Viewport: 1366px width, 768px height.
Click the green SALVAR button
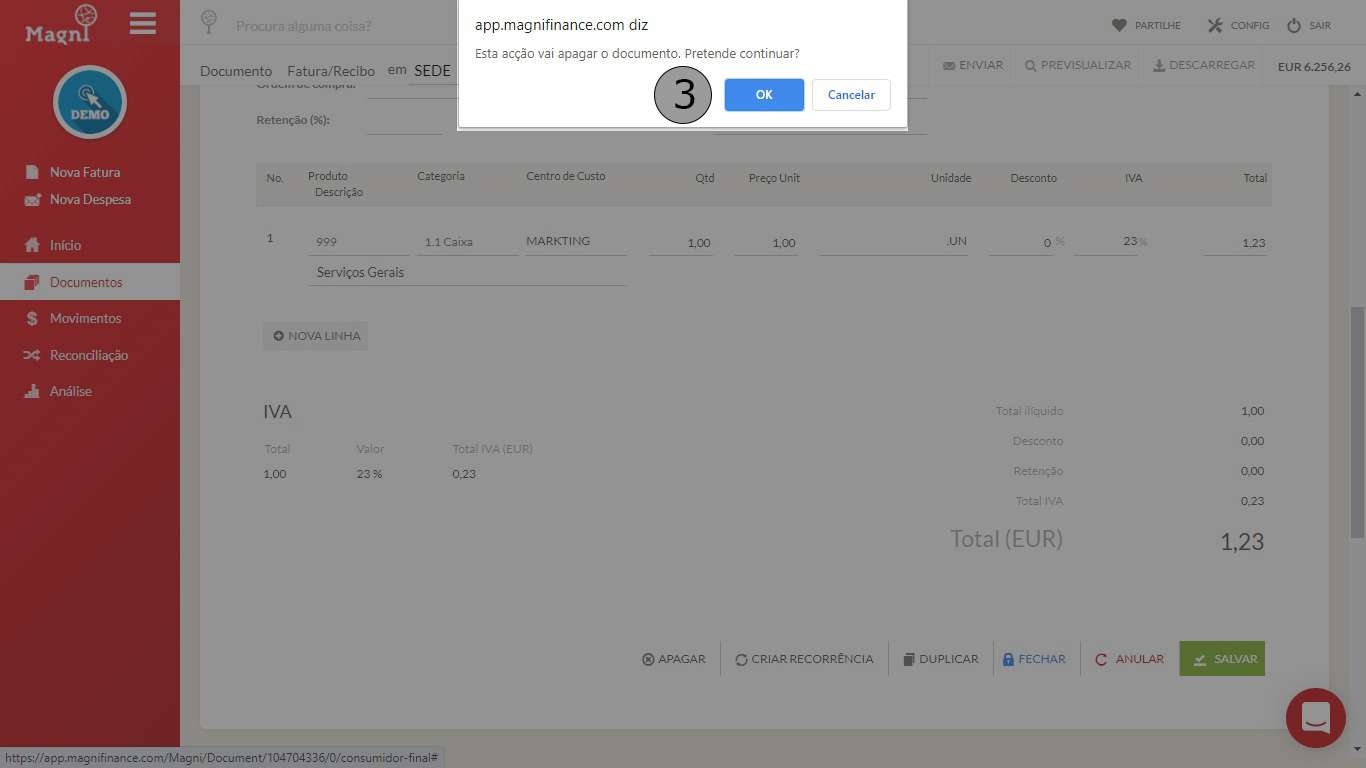pos(1222,658)
